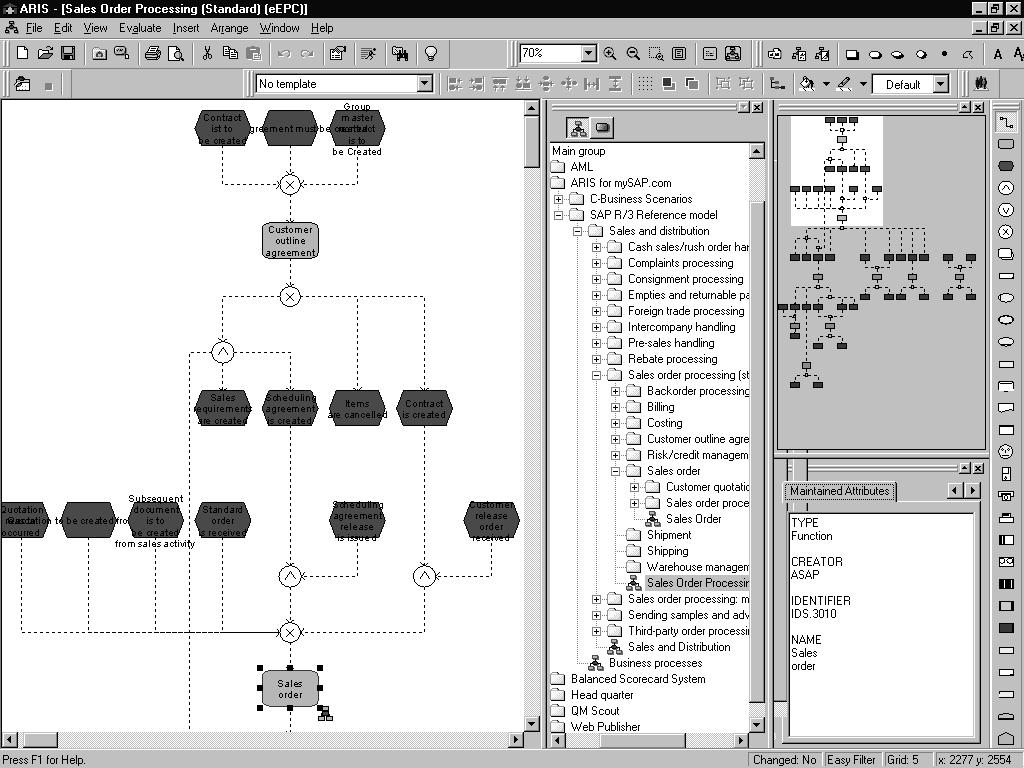Toggle the attribute window button
Screen dimensions: 1024x768
pos(710,54)
